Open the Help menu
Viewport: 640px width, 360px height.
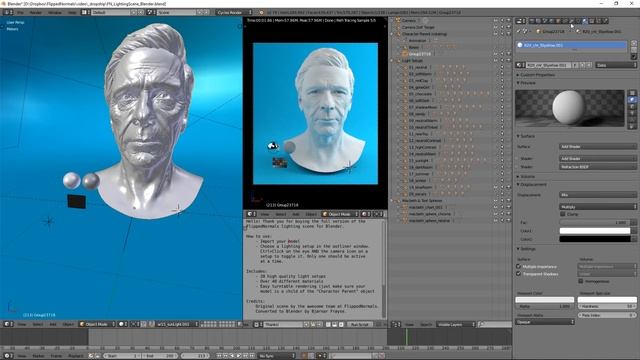[x=72, y=13]
